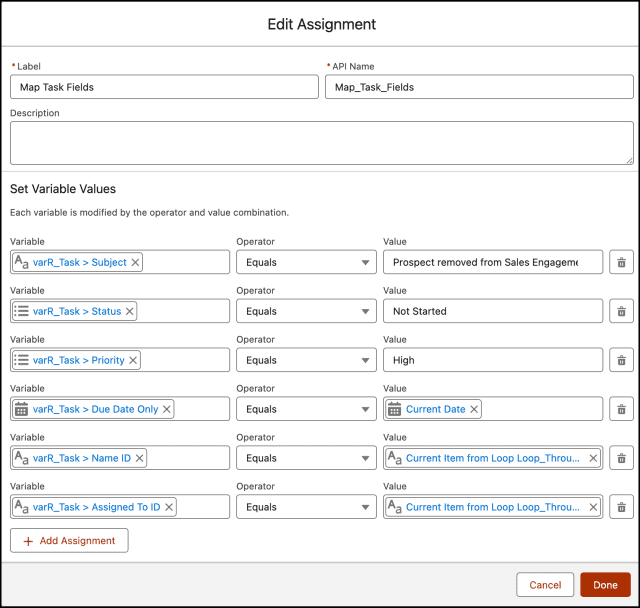Delete the Due Date Only assignment row
This screenshot has height=608, width=640.
[x=621, y=409]
